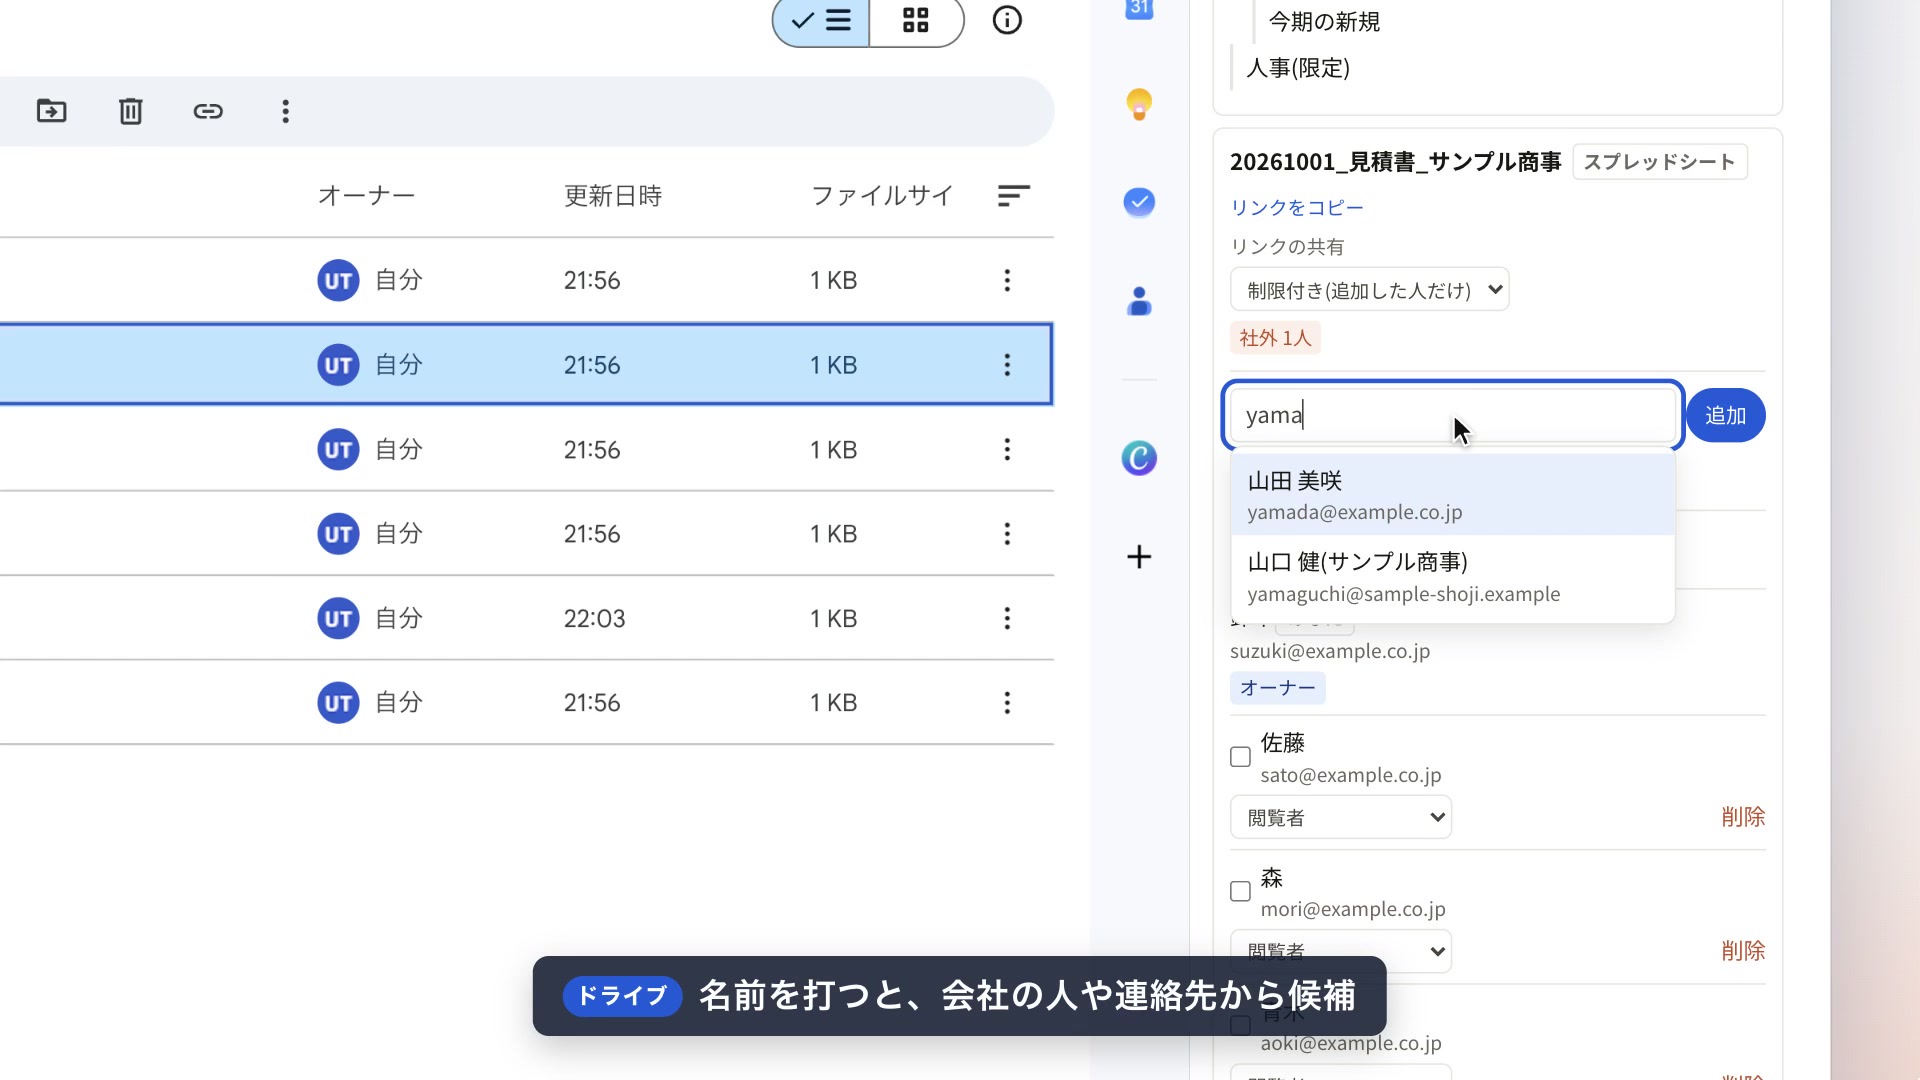Image resolution: width=1920 pixels, height=1080 pixels.
Task: Click 今期の新規 folder entry
Action: (x=1324, y=21)
